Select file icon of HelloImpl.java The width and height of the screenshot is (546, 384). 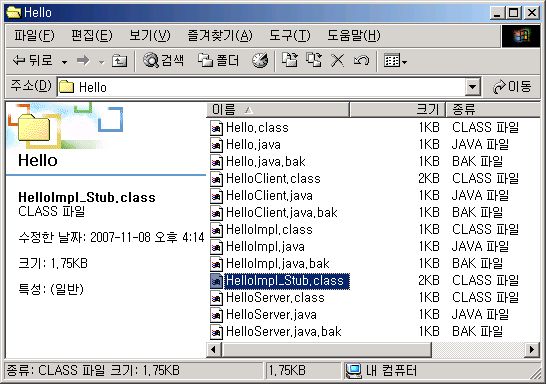pos(216,247)
